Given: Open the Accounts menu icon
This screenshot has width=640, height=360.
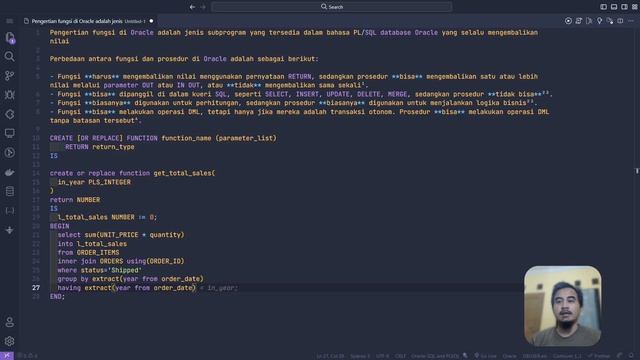Looking at the screenshot, I should [9, 322].
